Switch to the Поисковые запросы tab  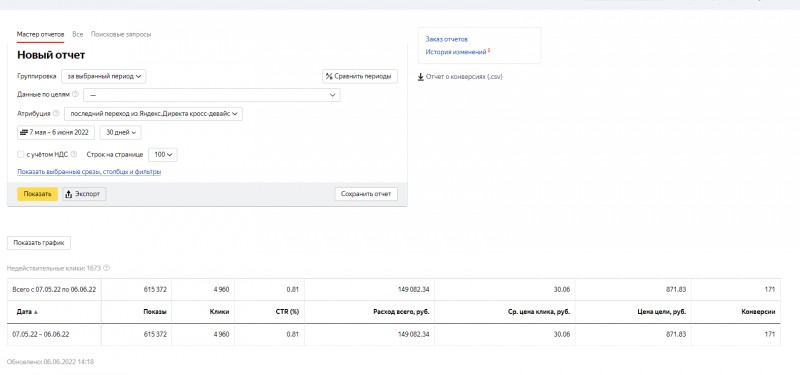click(121, 34)
